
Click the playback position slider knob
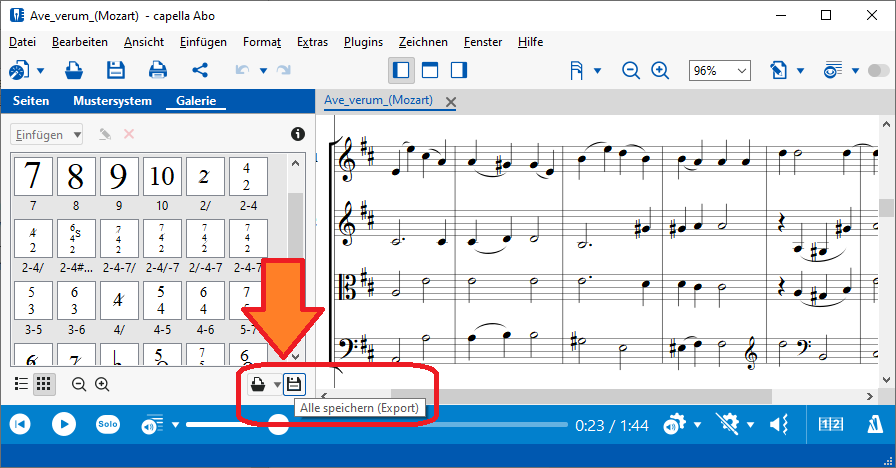click(278, 425)
